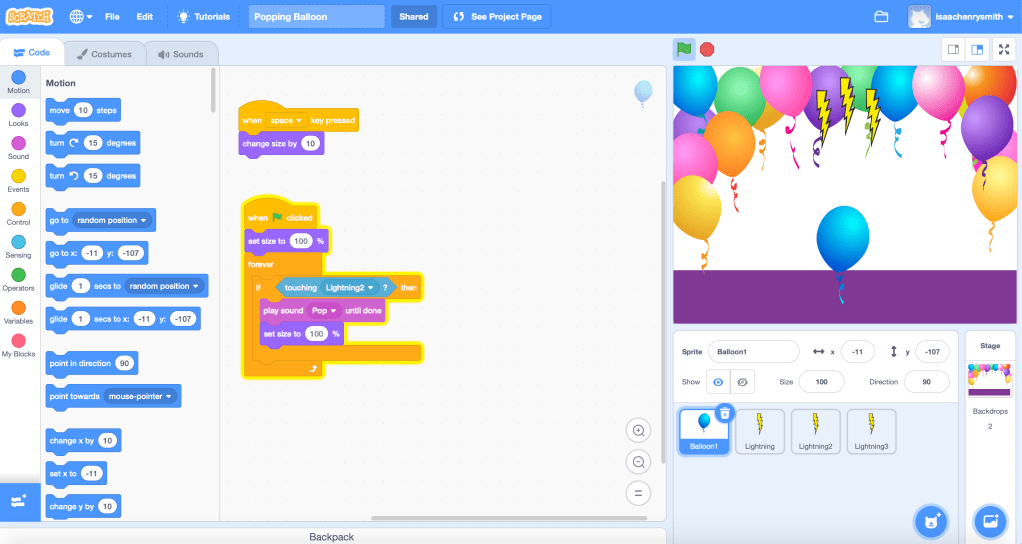Image resolution: width=1022 pixels, height=544 pixels.
Task: Zoom in on the code workspace
Action: pos(637,430)
